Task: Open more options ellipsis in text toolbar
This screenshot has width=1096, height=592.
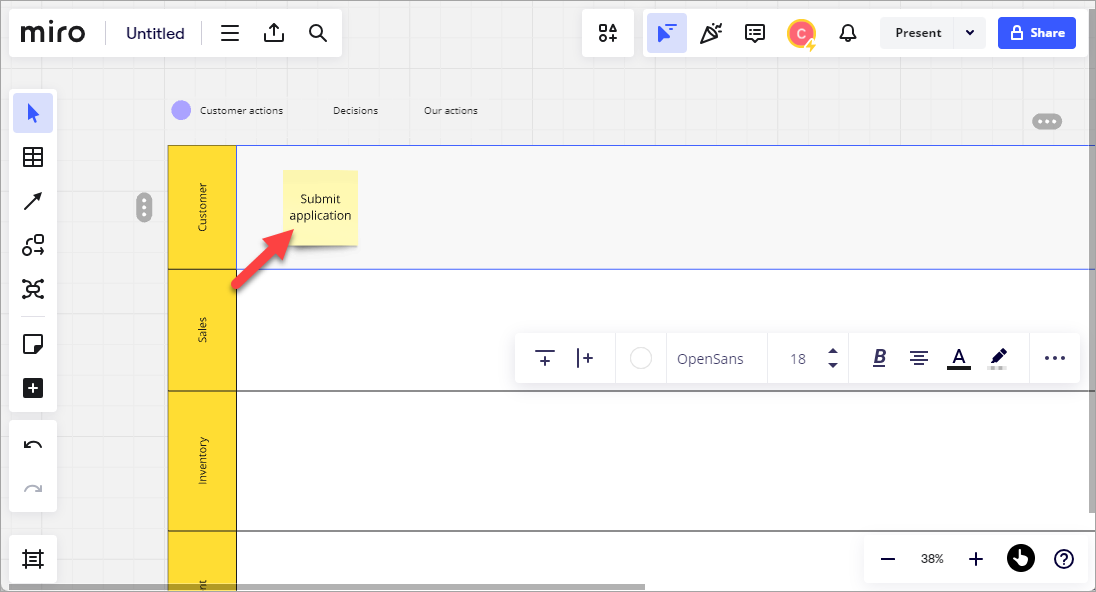Action: pyautogui.click(x=1054, y=358)
